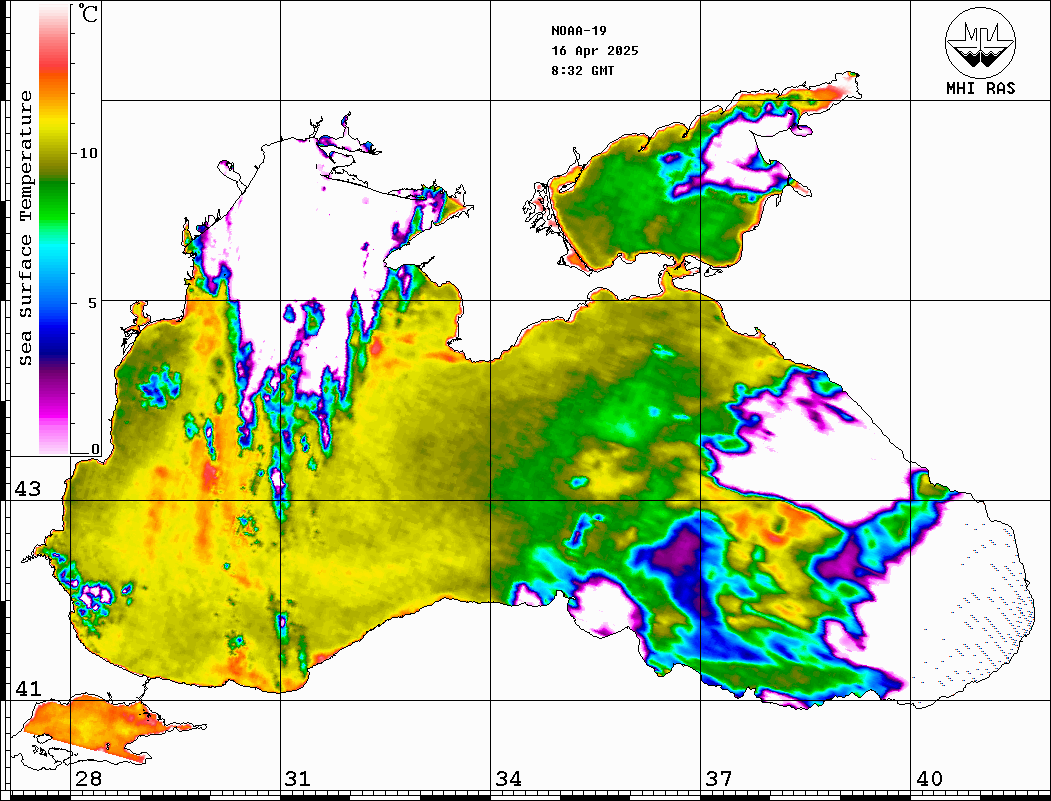Image resolution: width=1051 pixels, height=801 pixels.
Task: Click the longitude label 34
Action: [x=508, y=779]
